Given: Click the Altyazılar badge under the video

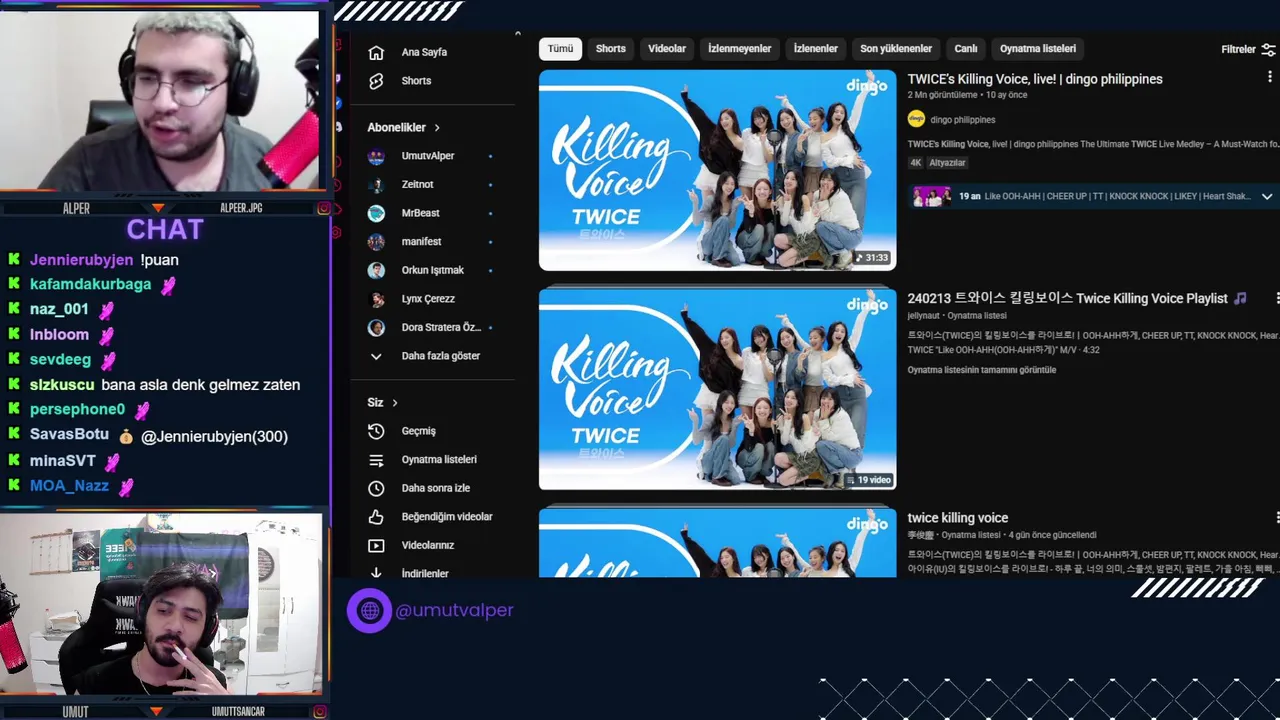Looking at the screenshot, I should [x=947, y=162].
